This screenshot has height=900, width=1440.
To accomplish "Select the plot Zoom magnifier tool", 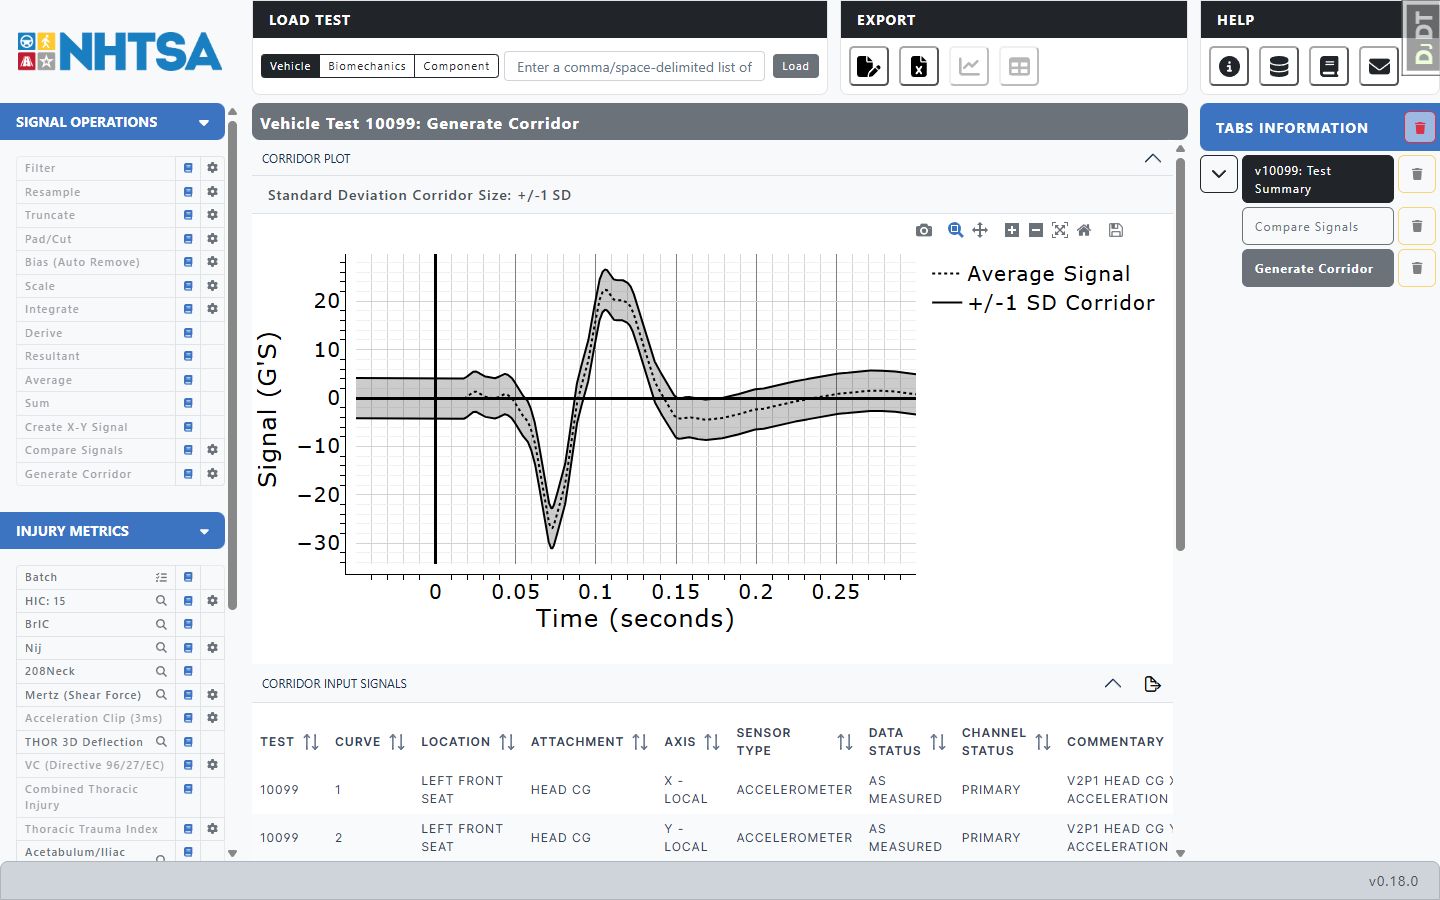I will coord(955,230).
